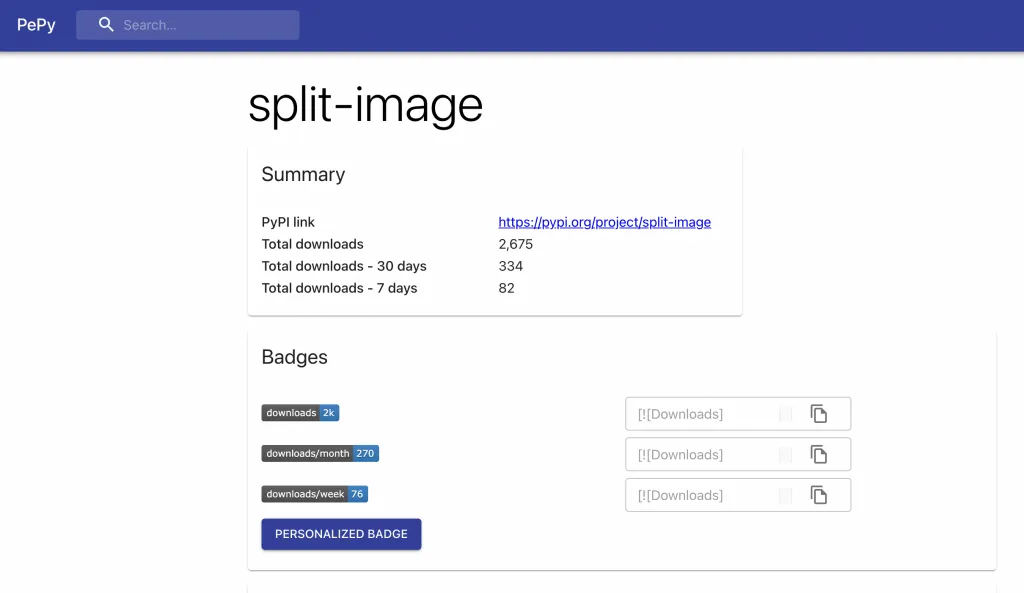Click the 30 days value 334

coord(511,266)
